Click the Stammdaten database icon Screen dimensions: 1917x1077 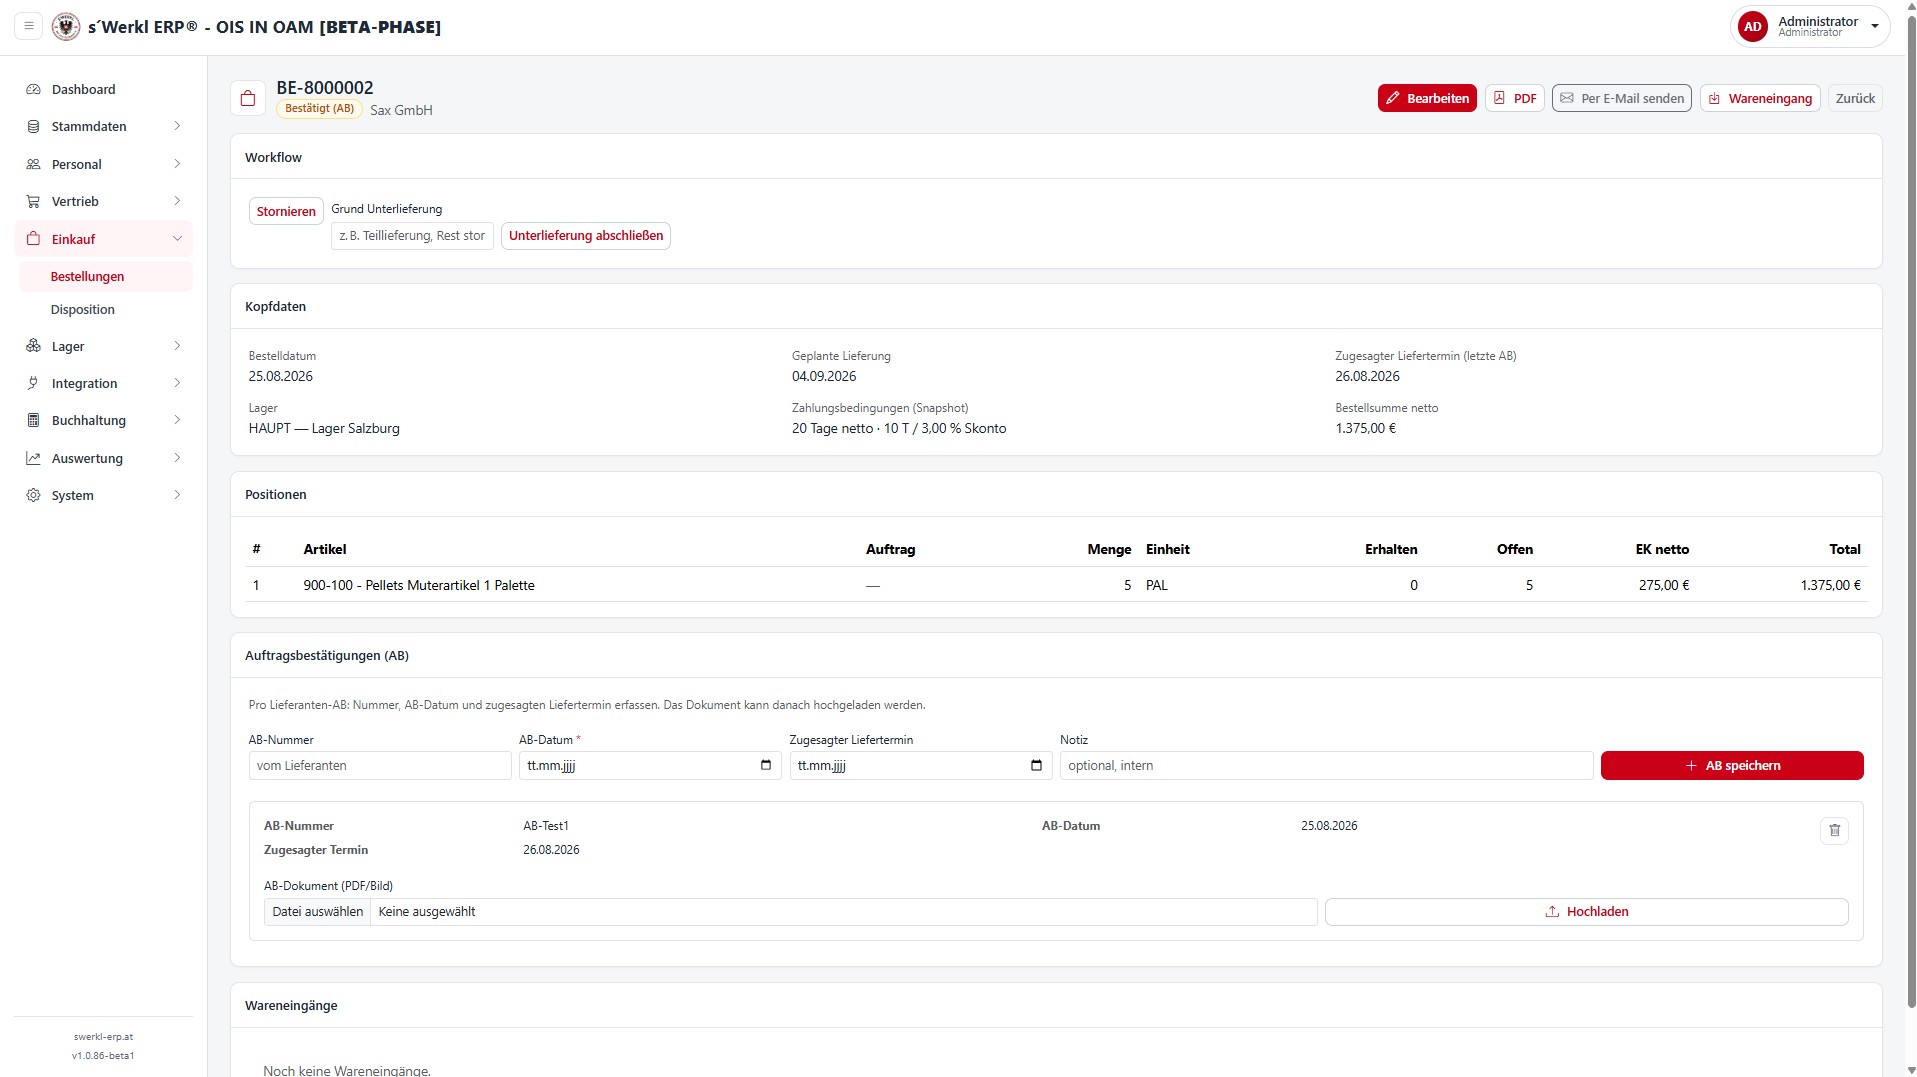point(34,127)
